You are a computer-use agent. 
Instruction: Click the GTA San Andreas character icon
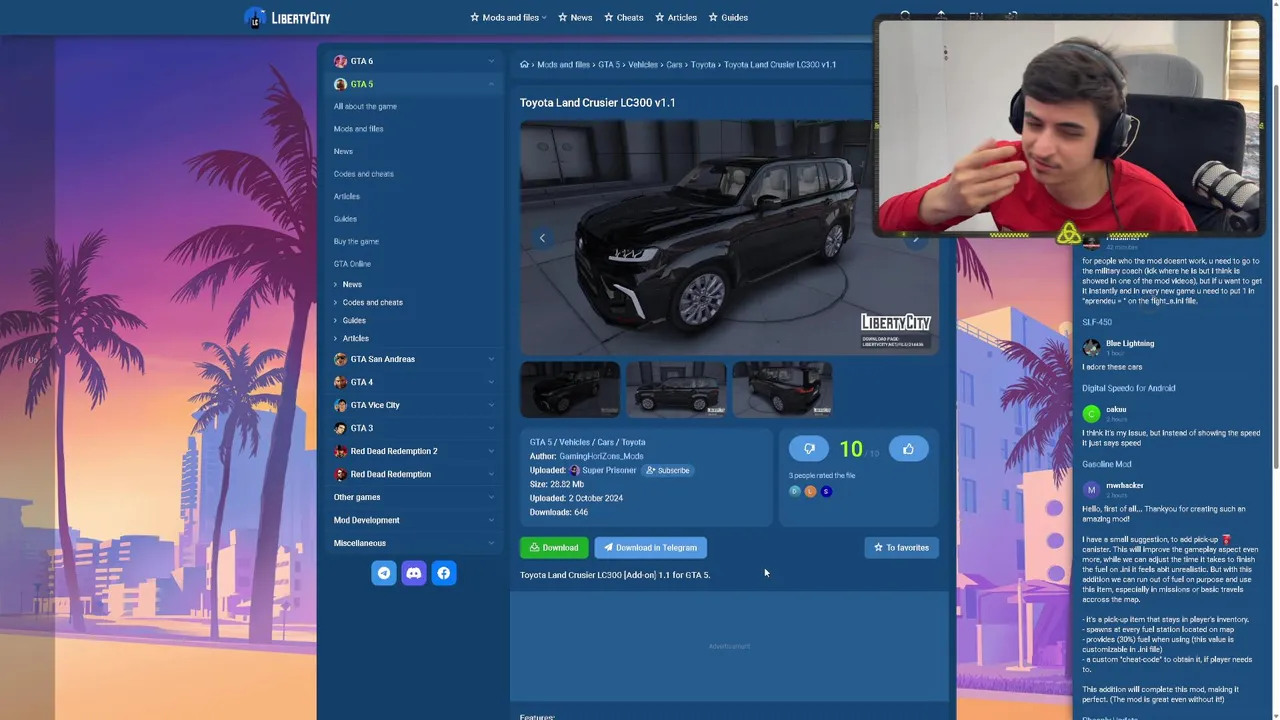click(340, 359)
